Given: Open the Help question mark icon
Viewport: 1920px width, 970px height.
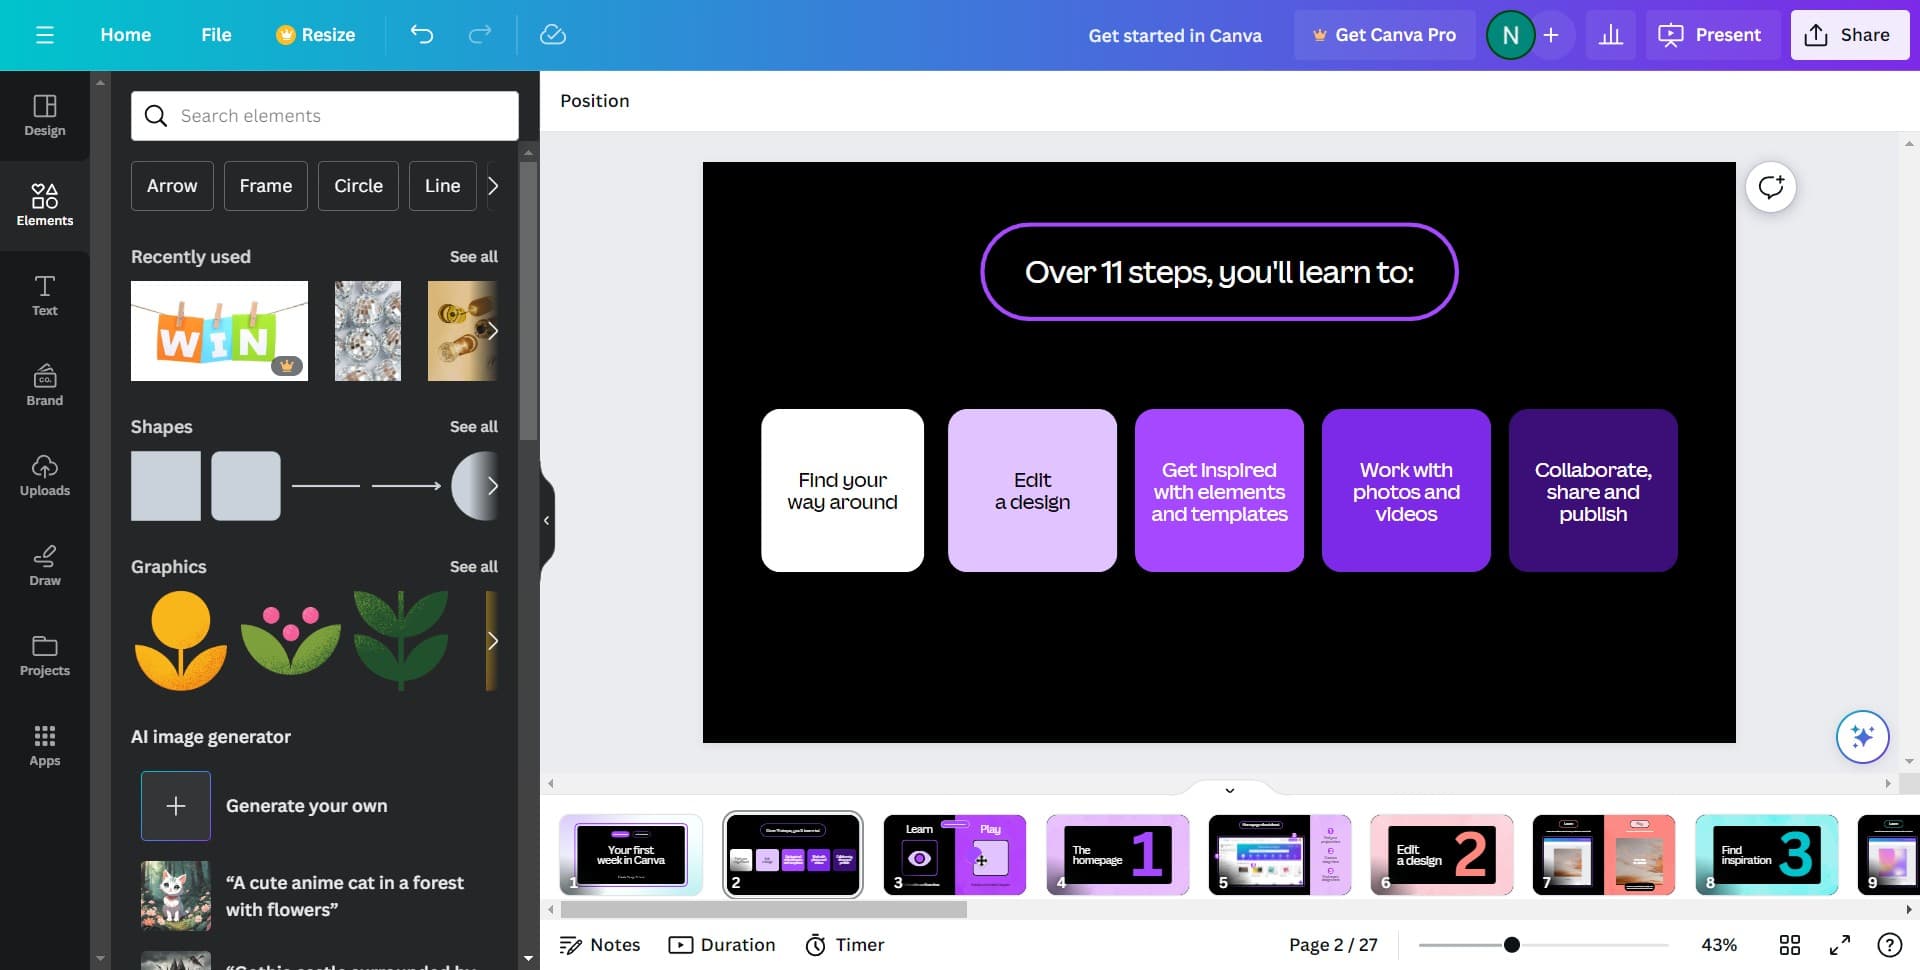Looking at the screenshot, I should pyautogui.click(x=1889, y=945).
